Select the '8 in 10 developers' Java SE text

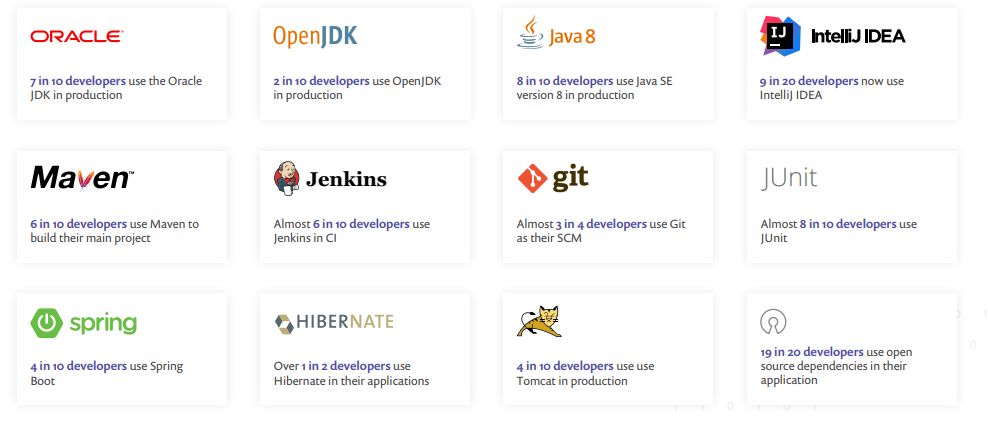click(565, 81)
